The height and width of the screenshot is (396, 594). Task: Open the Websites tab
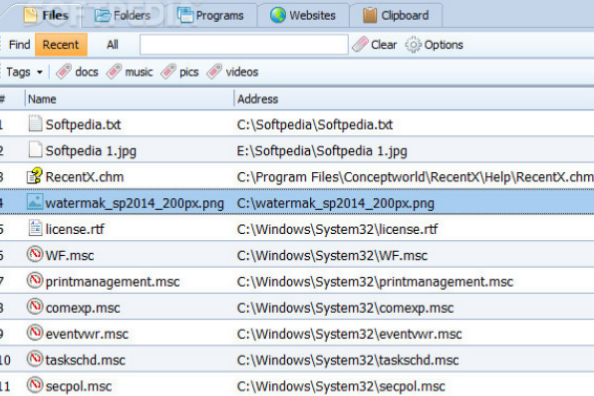coord(303,16)
